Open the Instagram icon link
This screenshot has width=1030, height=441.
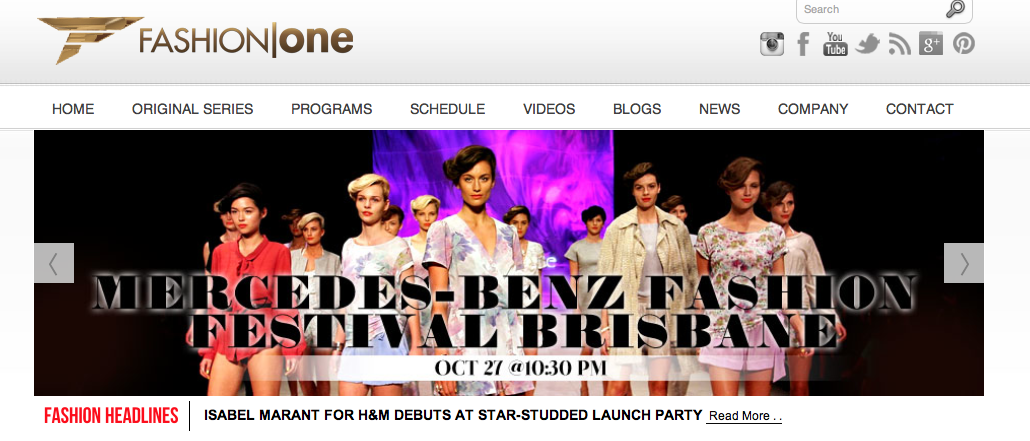[772, 44]
